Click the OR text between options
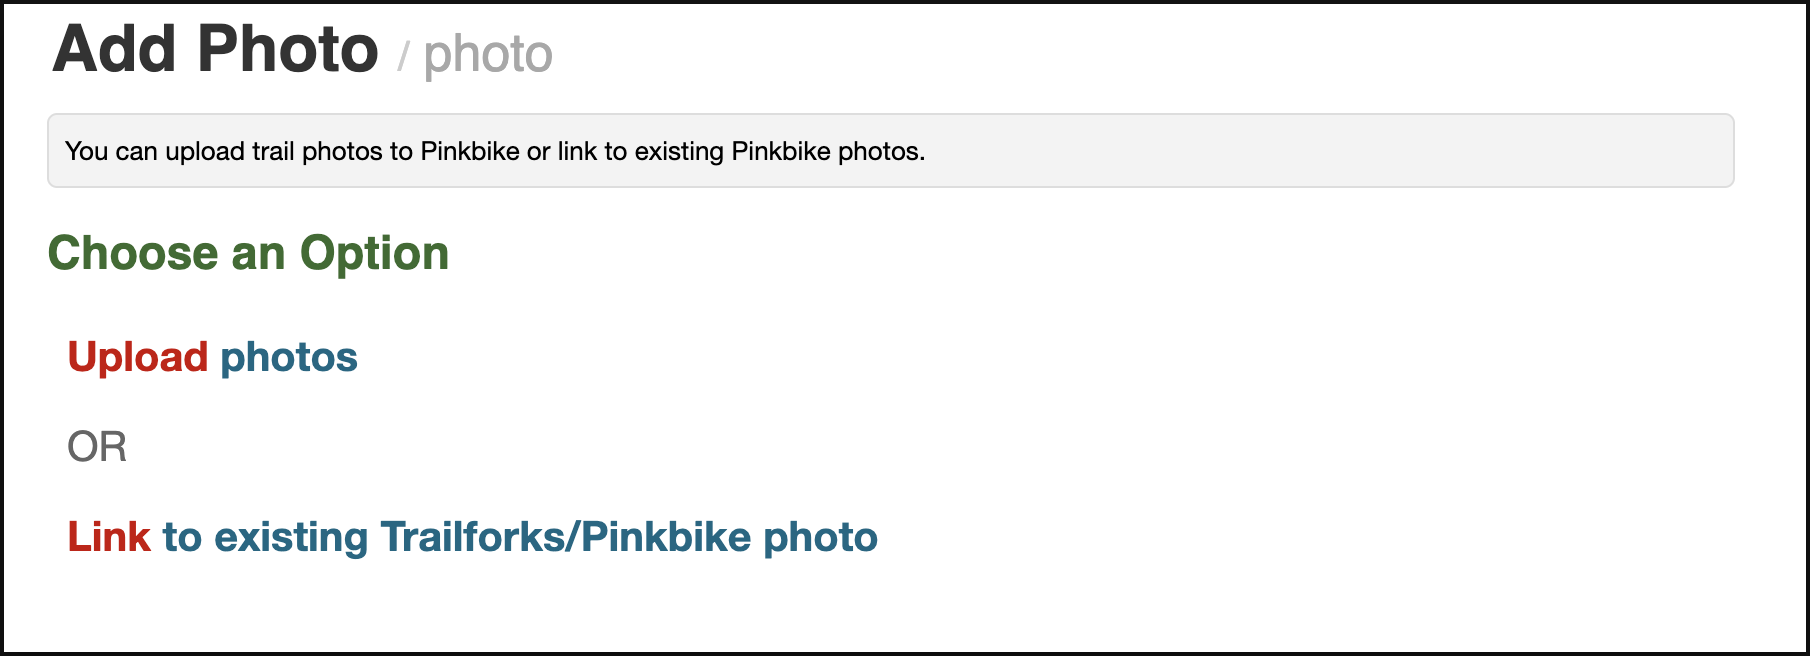This screenshot has width=1810, height=656. click(97, 447)
